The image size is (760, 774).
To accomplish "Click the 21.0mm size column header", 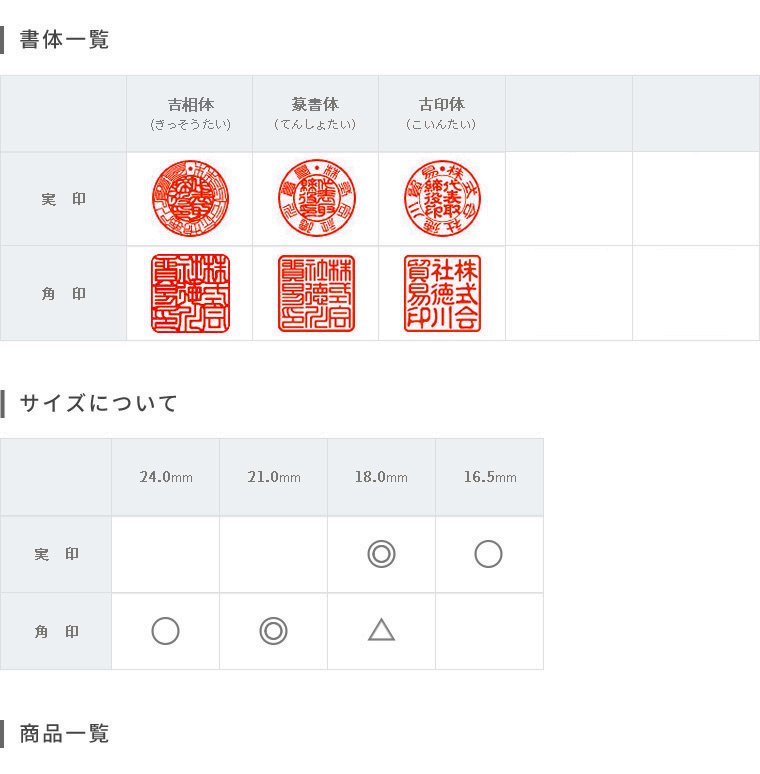I will [274, 477].
